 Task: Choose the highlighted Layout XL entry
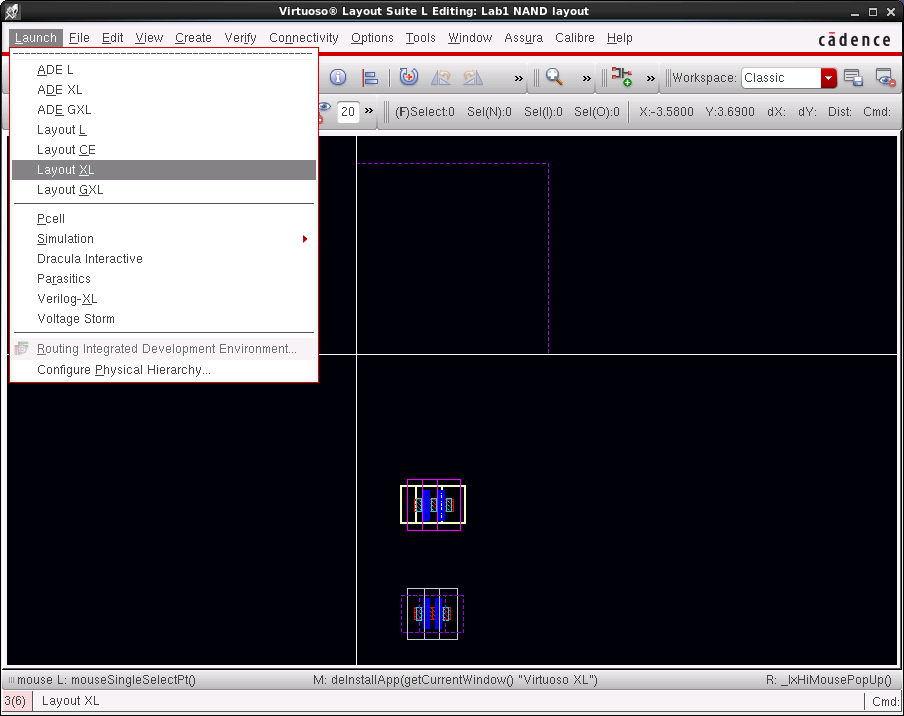coord(164,169)
